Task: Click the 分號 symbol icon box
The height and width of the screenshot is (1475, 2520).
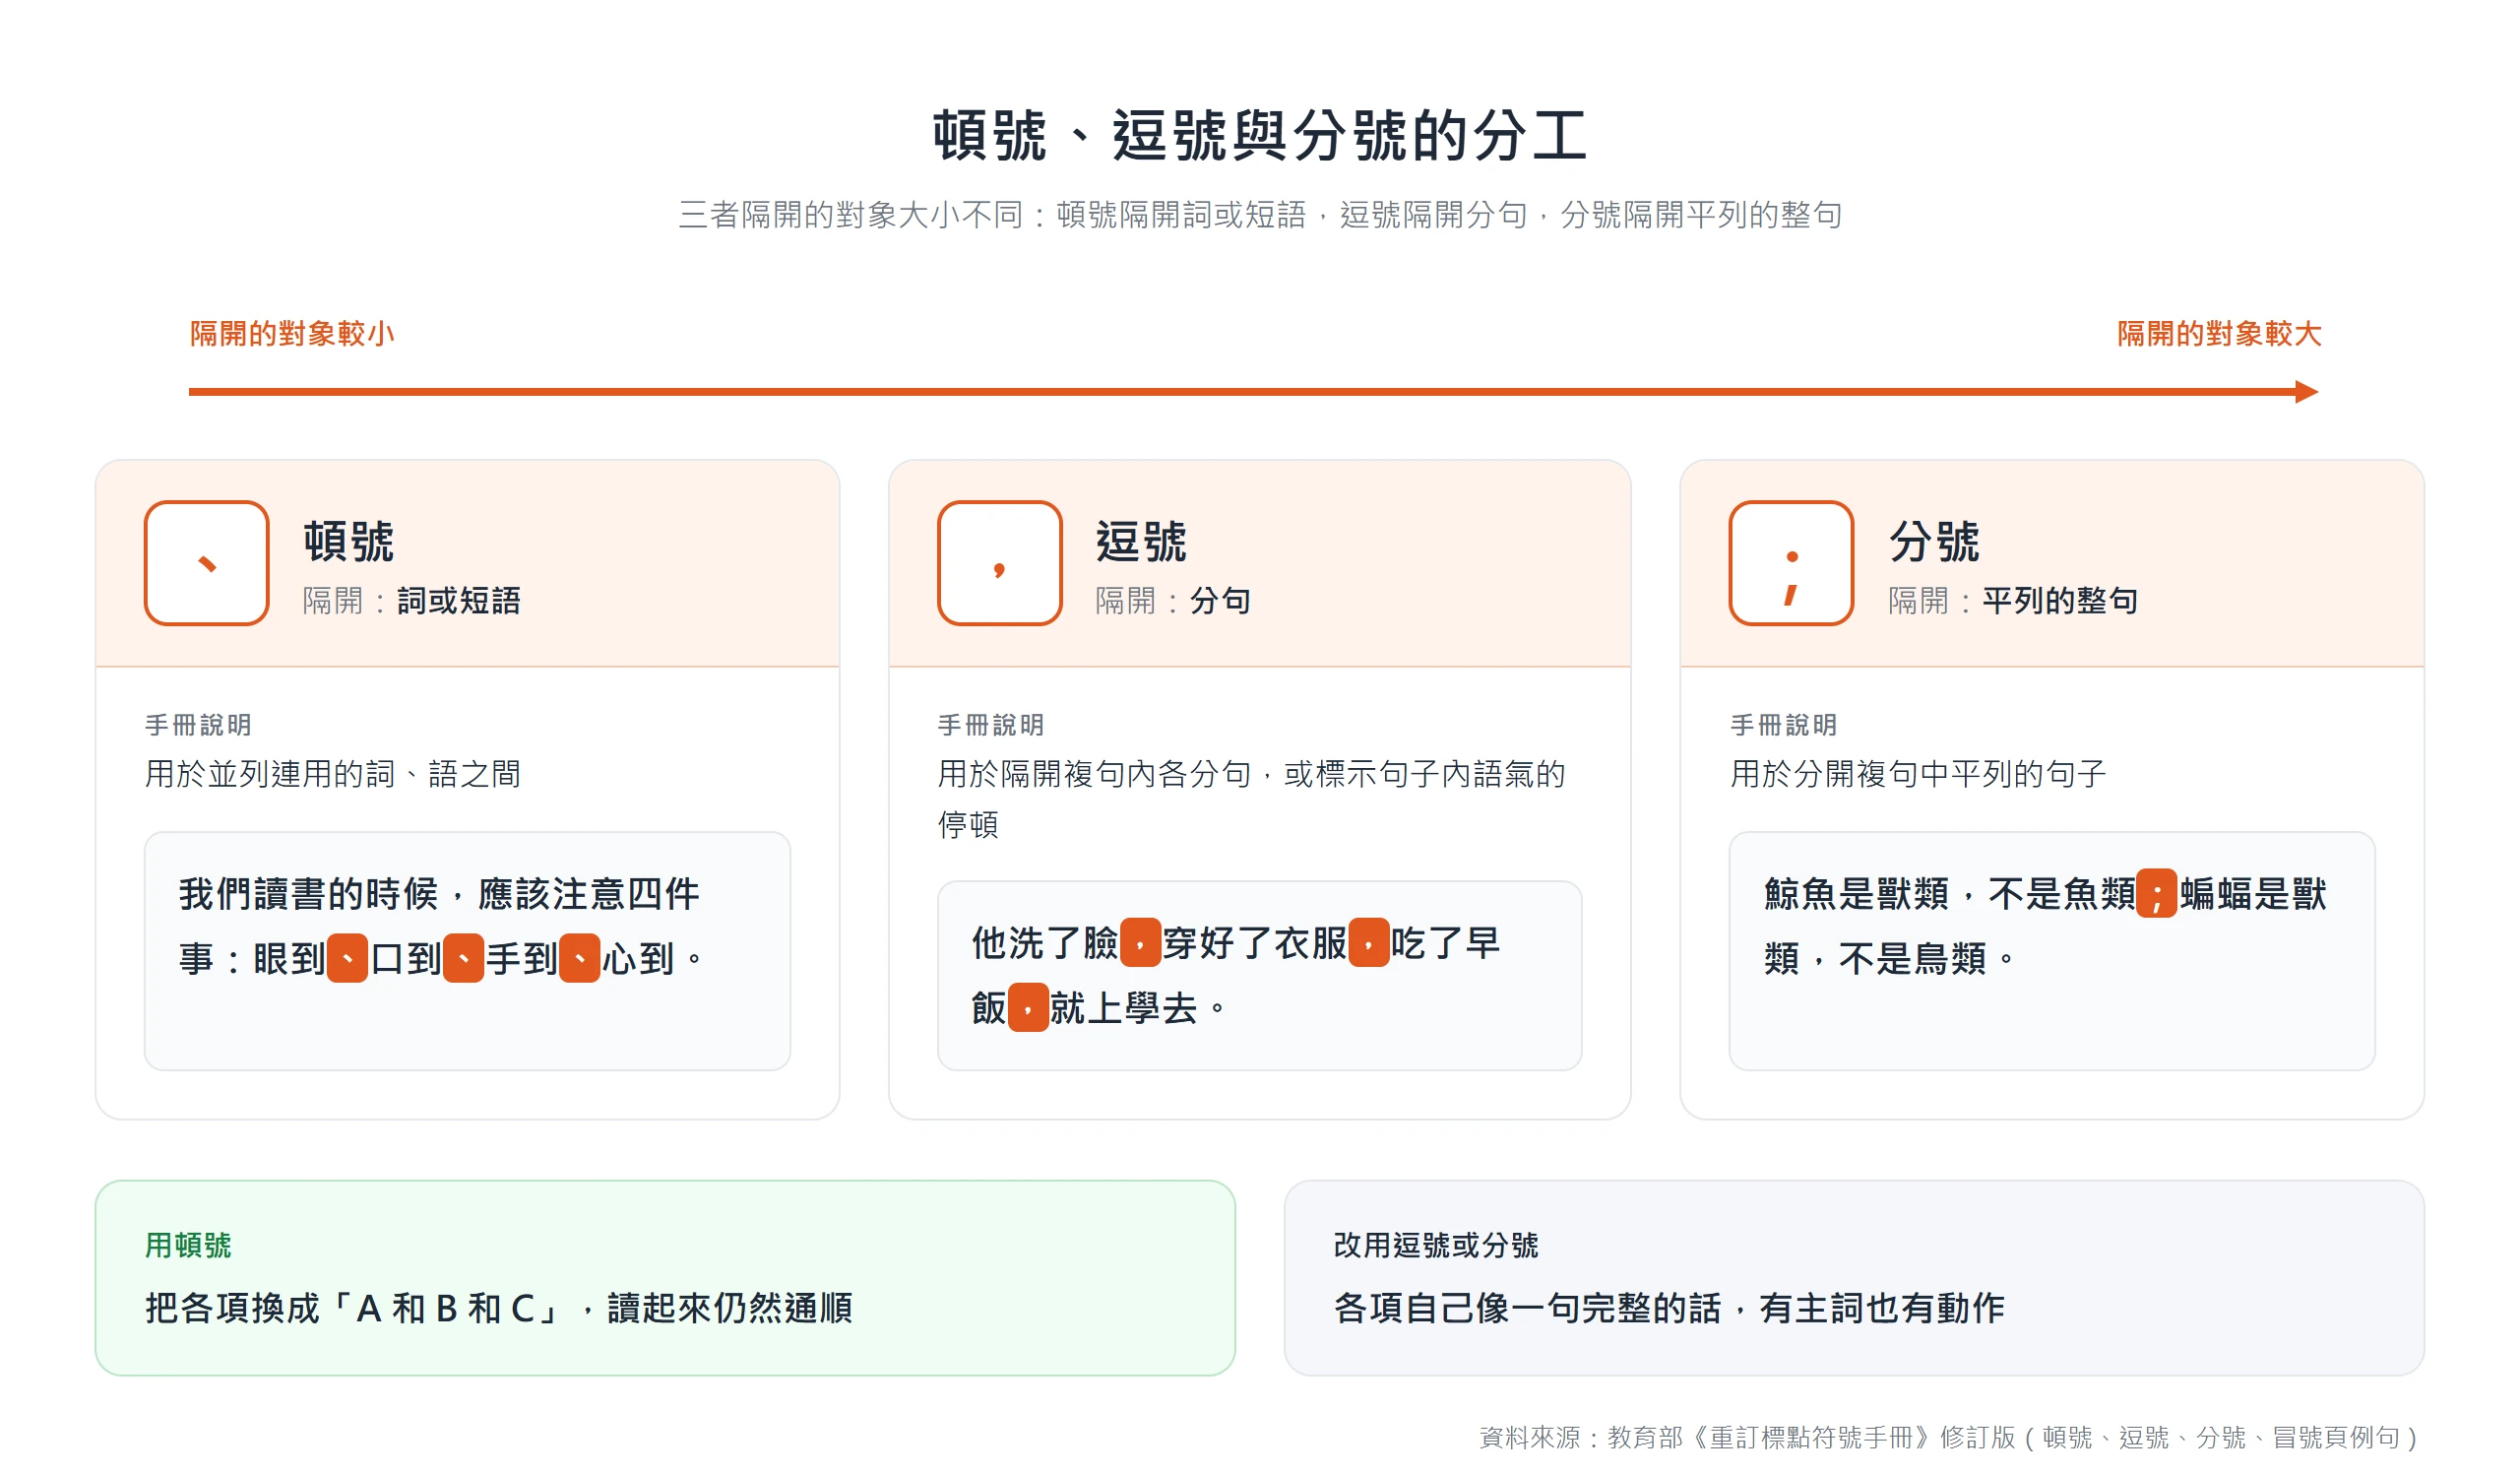Action: [1791, 563]
